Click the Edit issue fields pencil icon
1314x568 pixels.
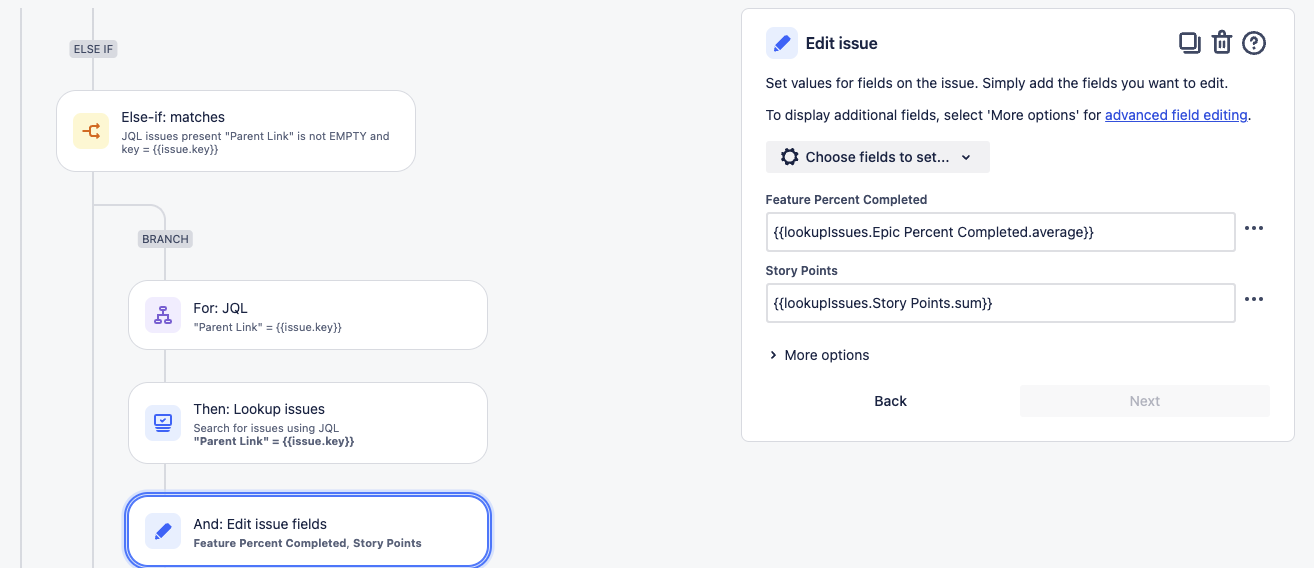163,531
